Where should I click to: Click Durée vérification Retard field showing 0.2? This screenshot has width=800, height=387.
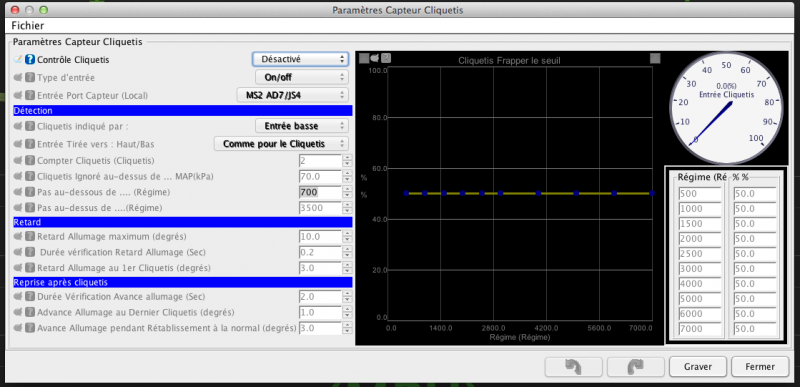pyautogui.click(x=320, y=252)
